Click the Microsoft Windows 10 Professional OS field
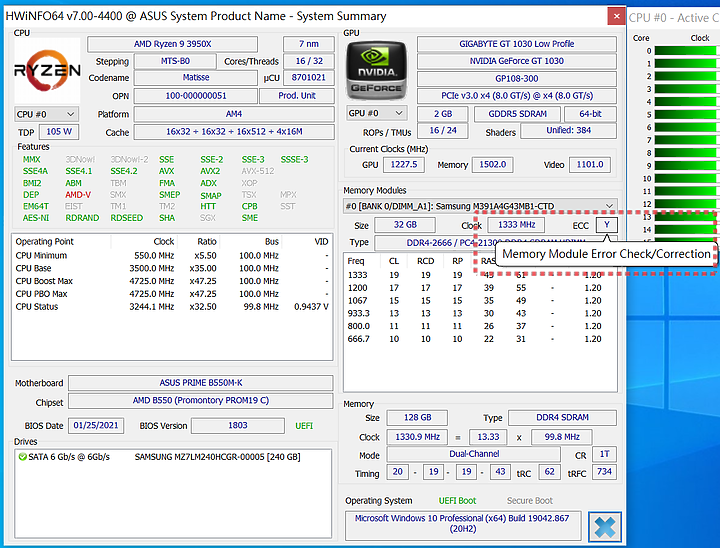 (x=463, y=524)
